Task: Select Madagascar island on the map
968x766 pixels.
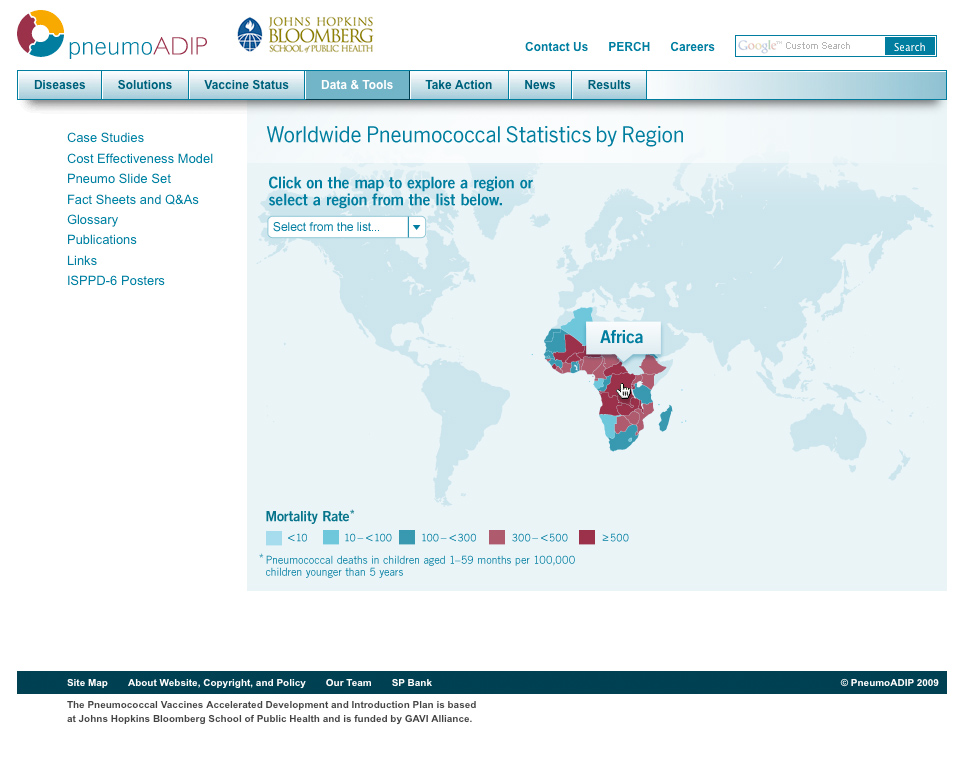Action: point(665,416)
